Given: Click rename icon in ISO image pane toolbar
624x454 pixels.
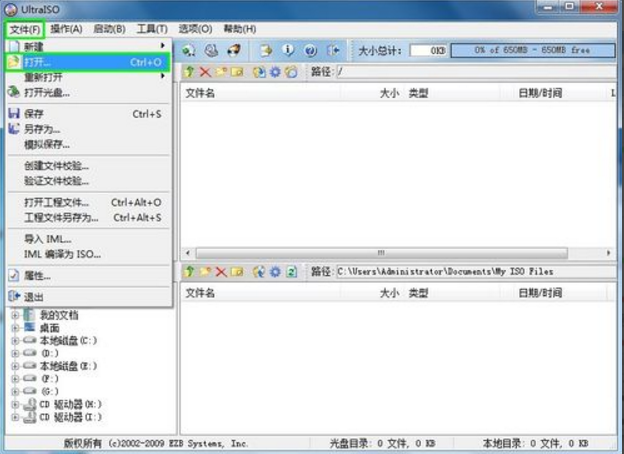Looking at the screenshot, I should point(237,72).
